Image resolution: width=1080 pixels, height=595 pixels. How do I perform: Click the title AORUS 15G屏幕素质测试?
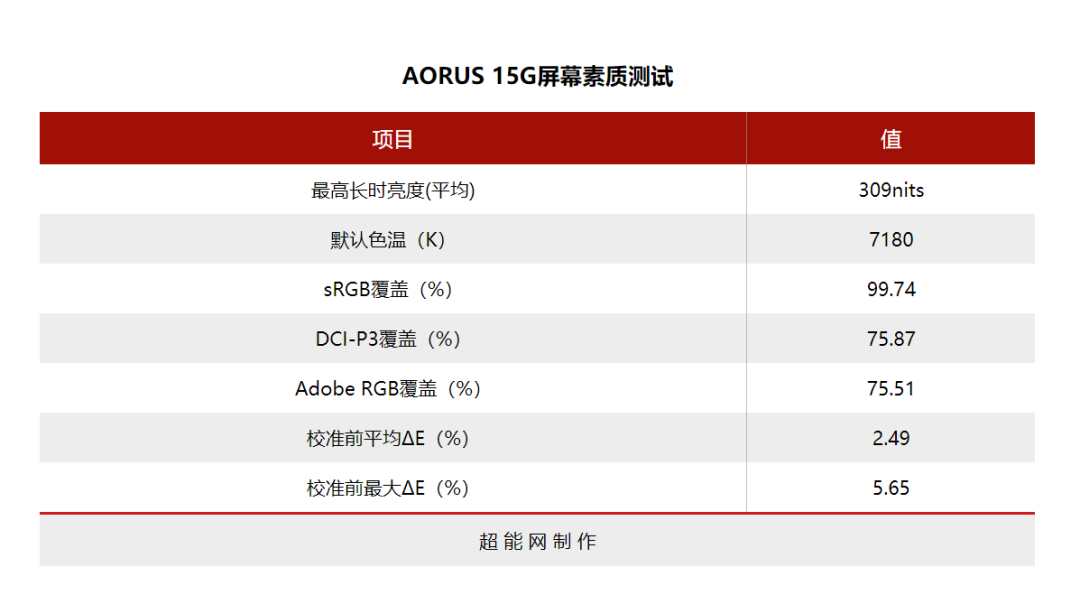(x=537, y=76)
